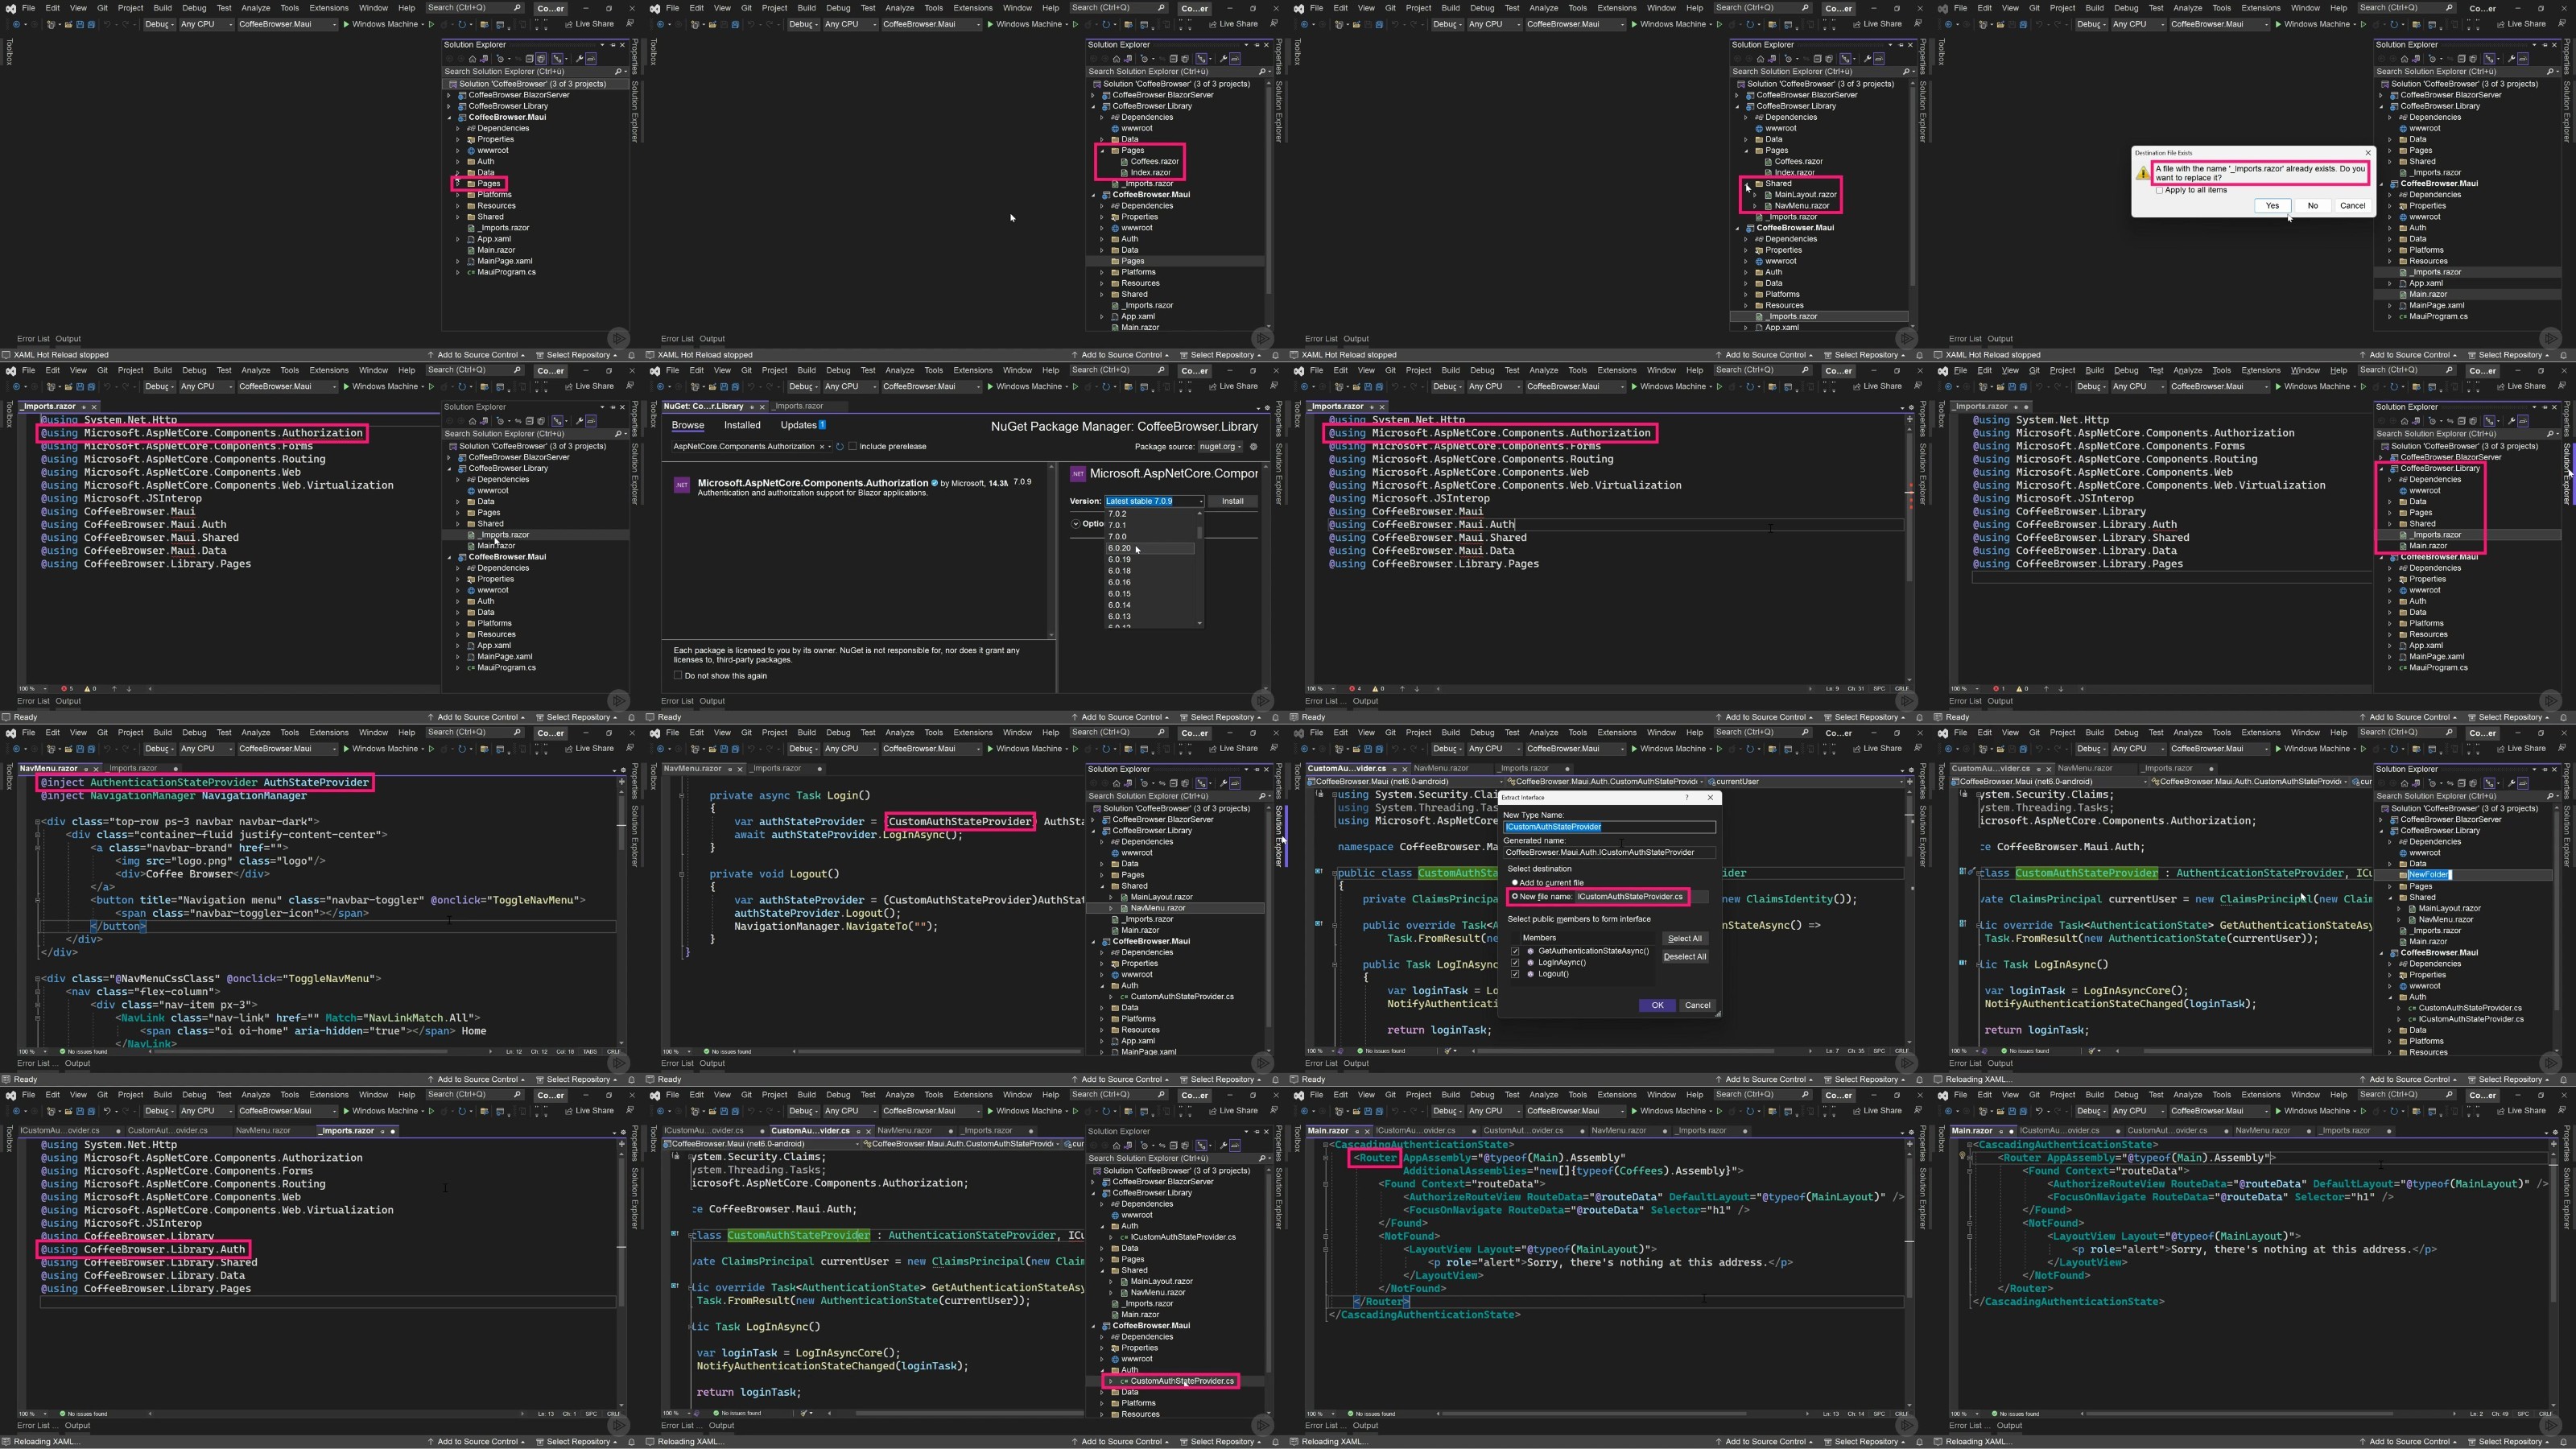2576x1449 pixels.
Task: Click Open File icon in NuGet window toolbar
Action: pyautogui.click(x=713, y=387)
